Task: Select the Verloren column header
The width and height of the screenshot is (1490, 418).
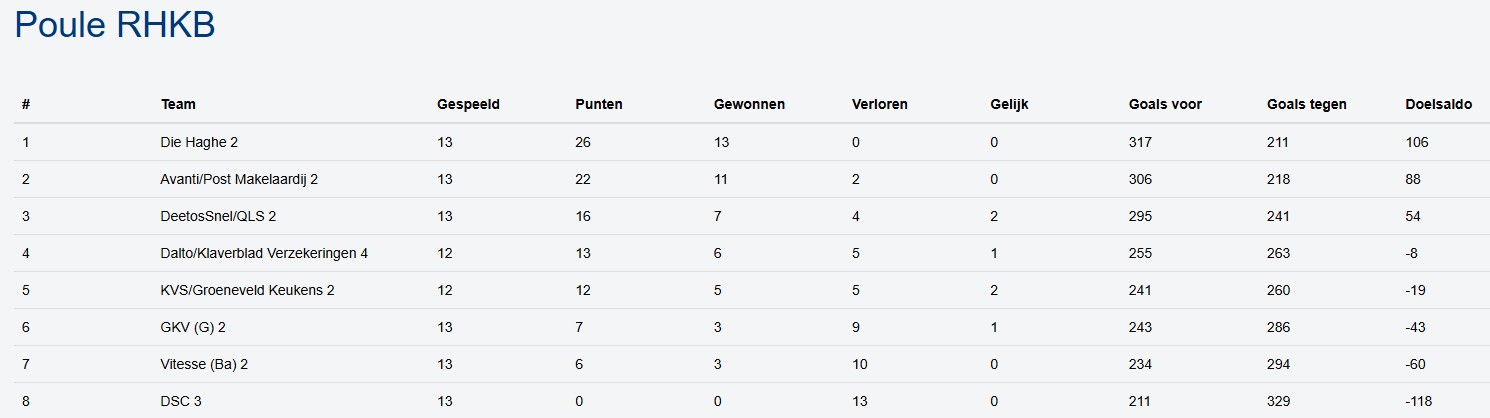Action: click(880, 104)
